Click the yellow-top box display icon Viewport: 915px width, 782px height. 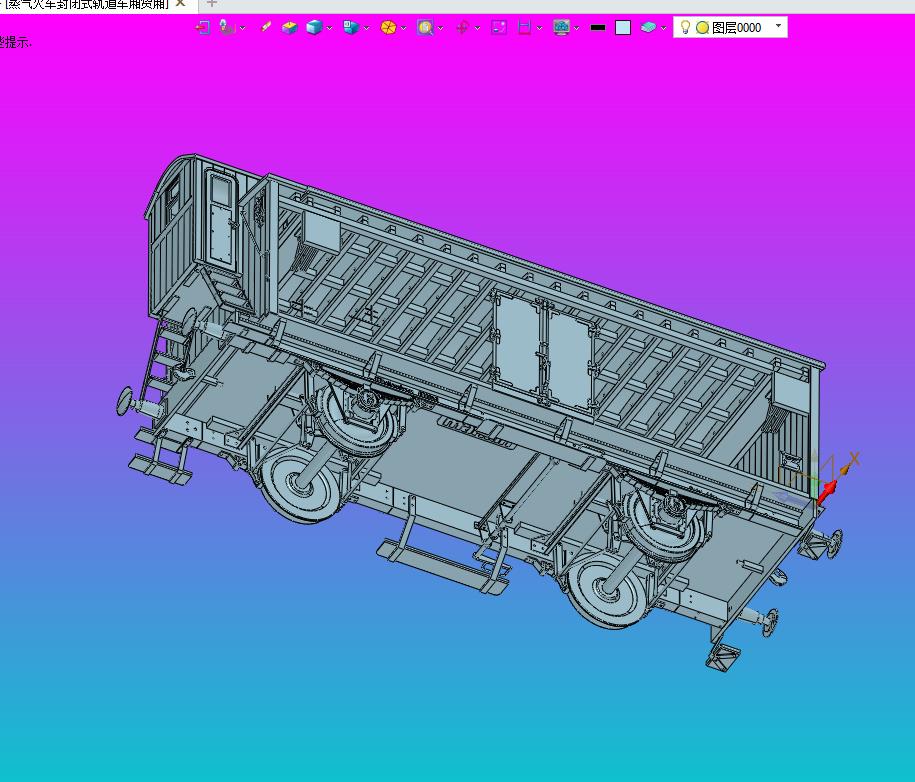coord(289,27)
